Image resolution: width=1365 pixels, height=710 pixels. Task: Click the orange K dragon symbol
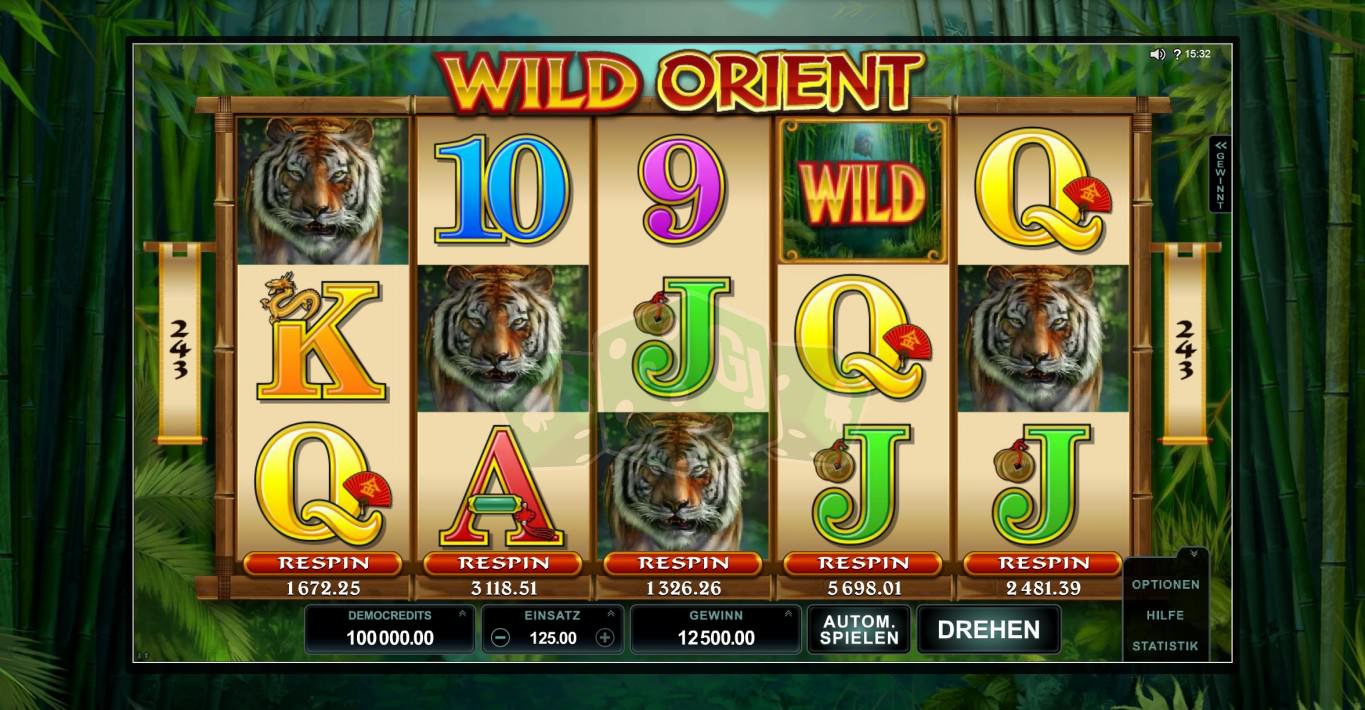[x=321, y=337]
